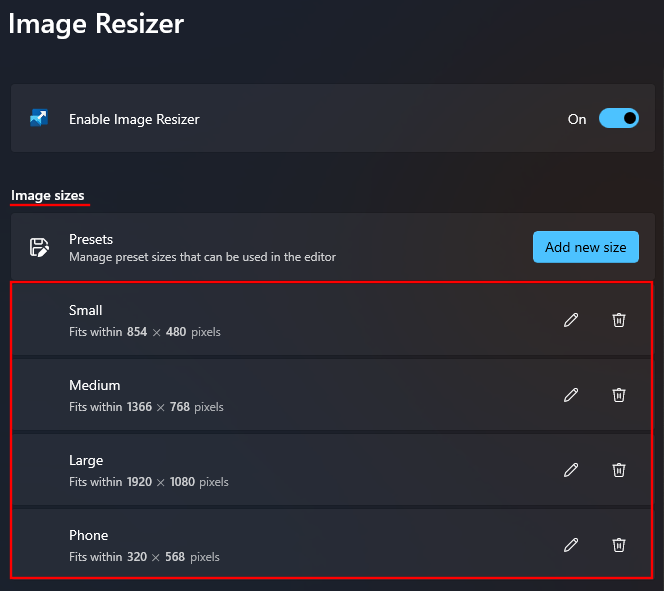This screenshot has height=591, width=664.
Task: Click the Image sizes section heading
Action: 48,195
